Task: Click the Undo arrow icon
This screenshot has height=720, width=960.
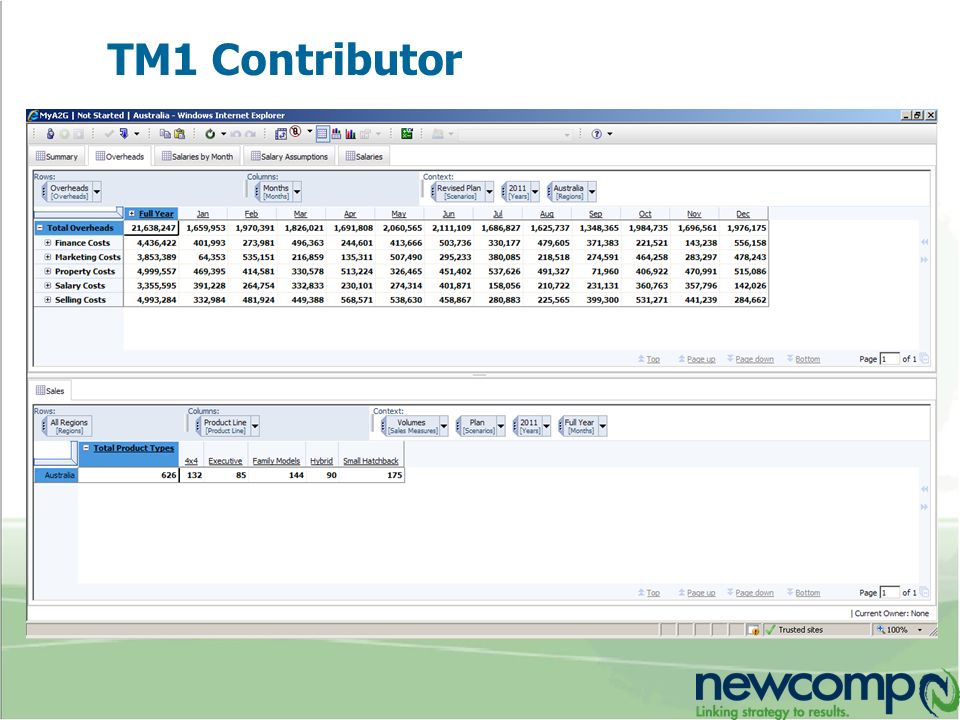Action: (x=236, y=134)
